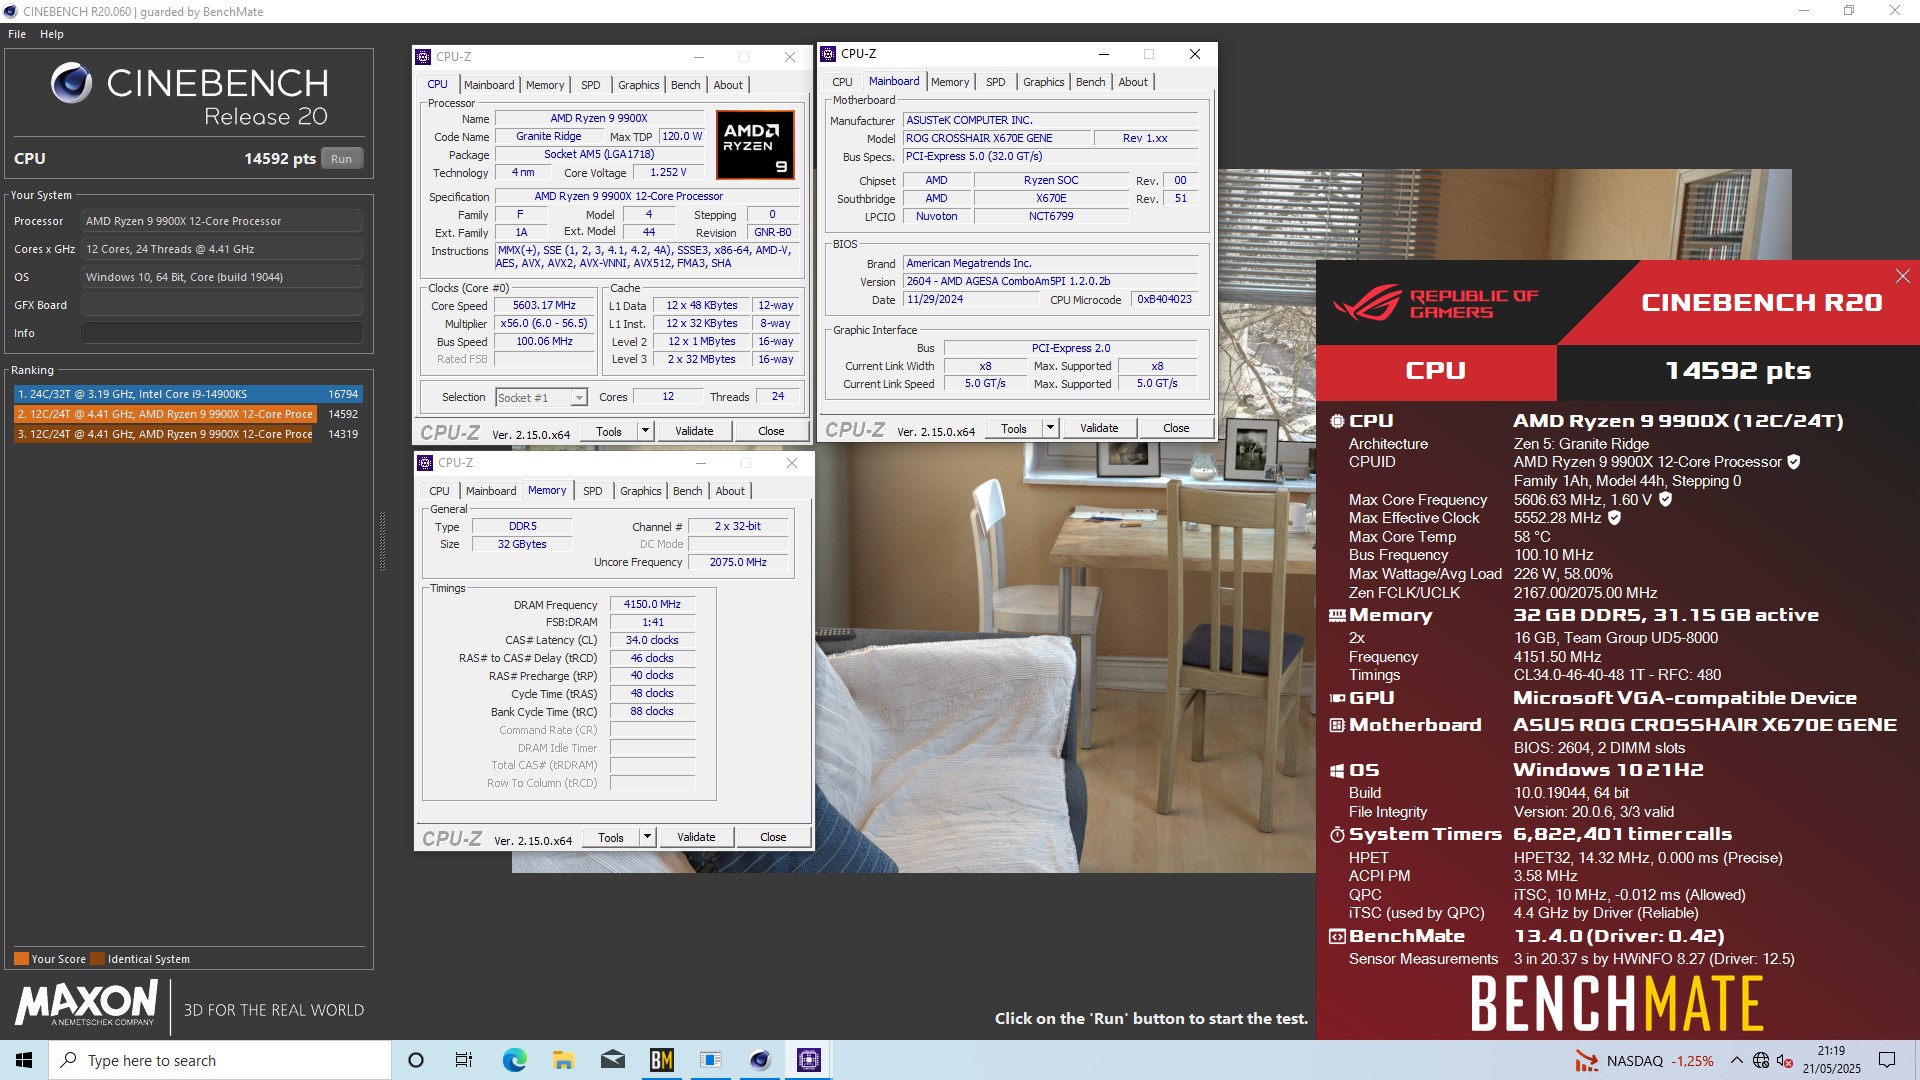
Task: Click Validate in the CPU tab CPU-Z window
Action: (694, 431)
